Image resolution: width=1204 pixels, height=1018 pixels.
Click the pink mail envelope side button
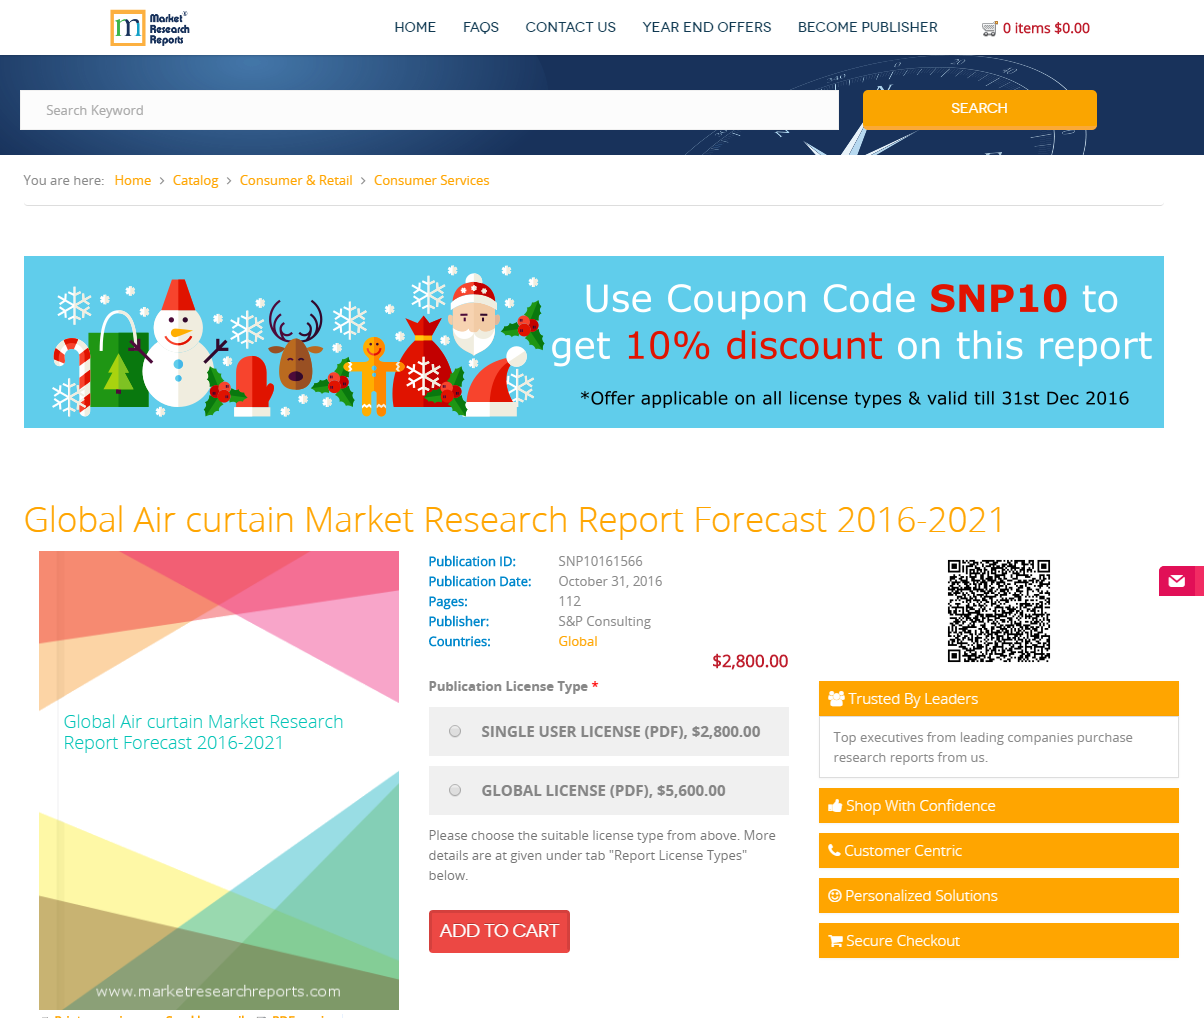(1181, 581)
